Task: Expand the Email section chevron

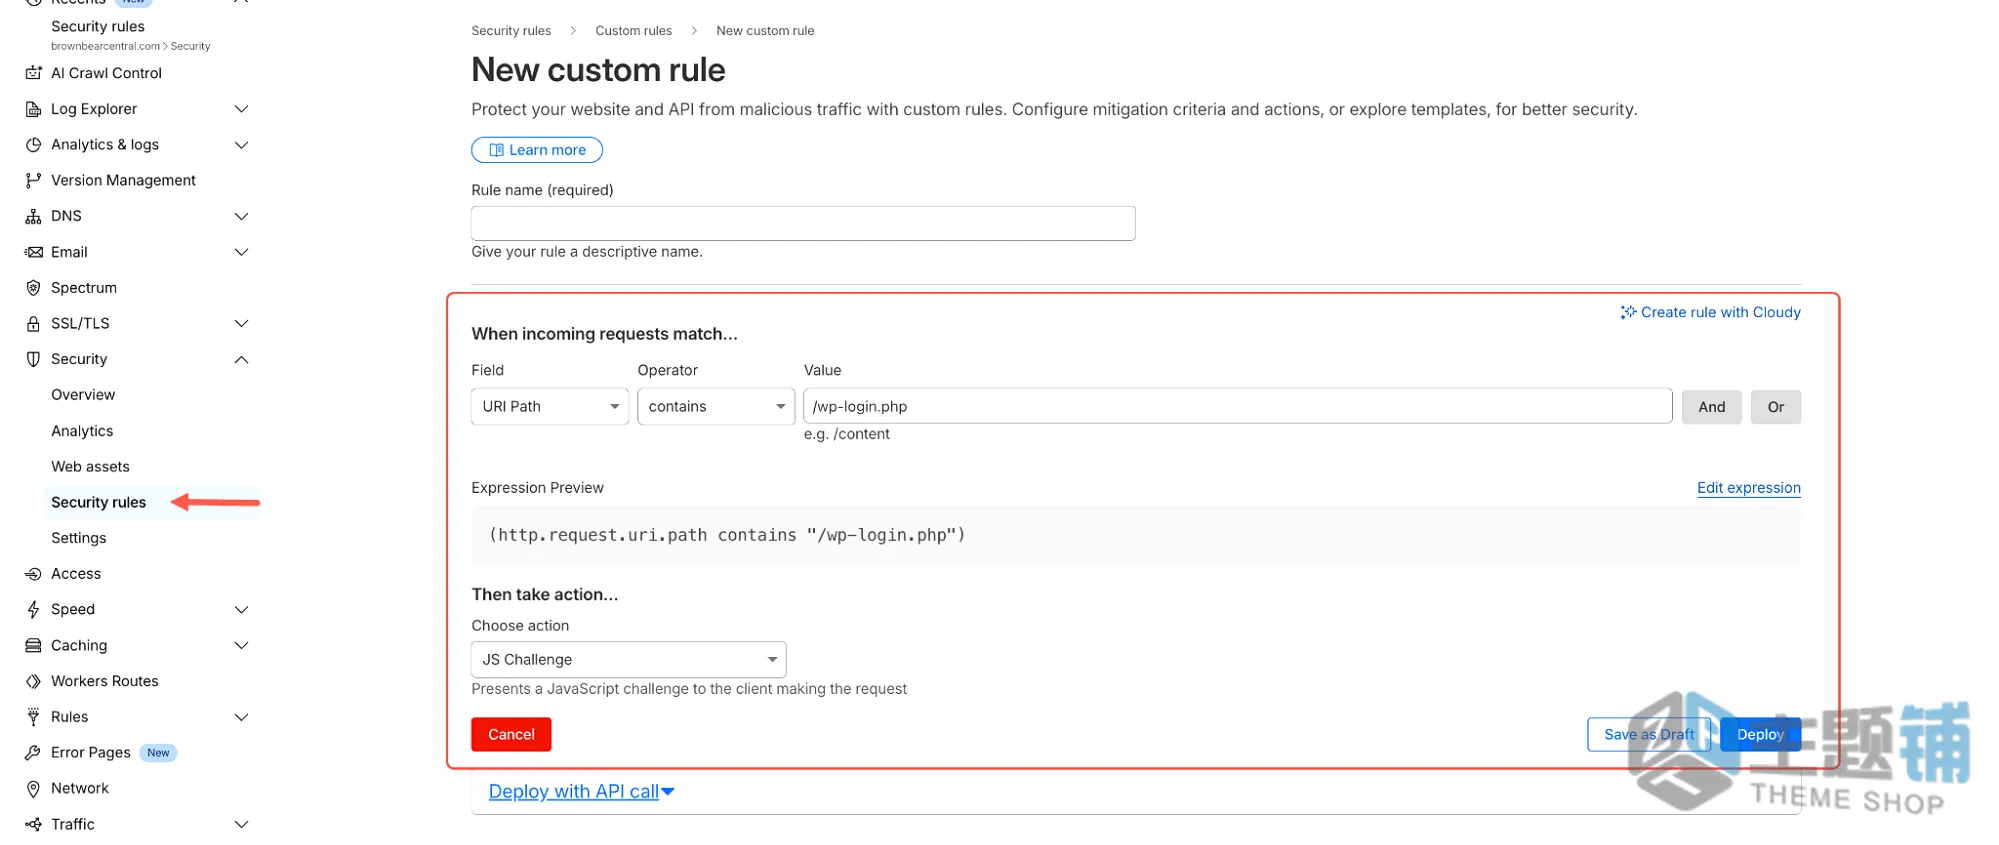Action: click(241, 252)
